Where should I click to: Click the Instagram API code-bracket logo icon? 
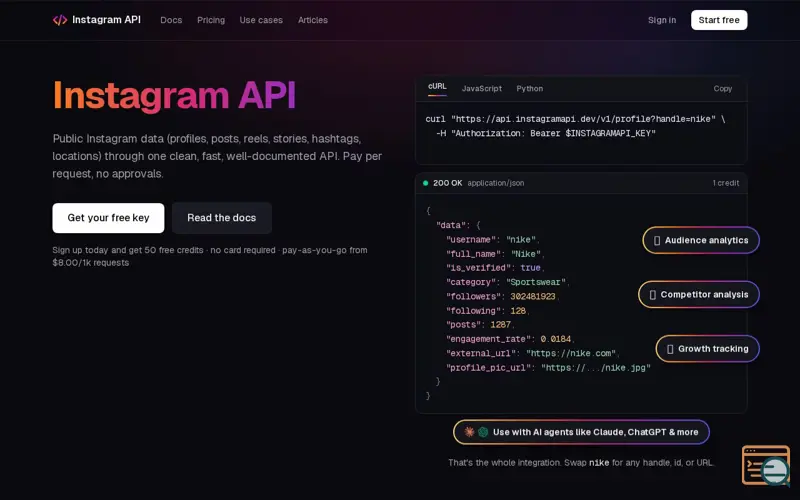[x=60, y=20]
